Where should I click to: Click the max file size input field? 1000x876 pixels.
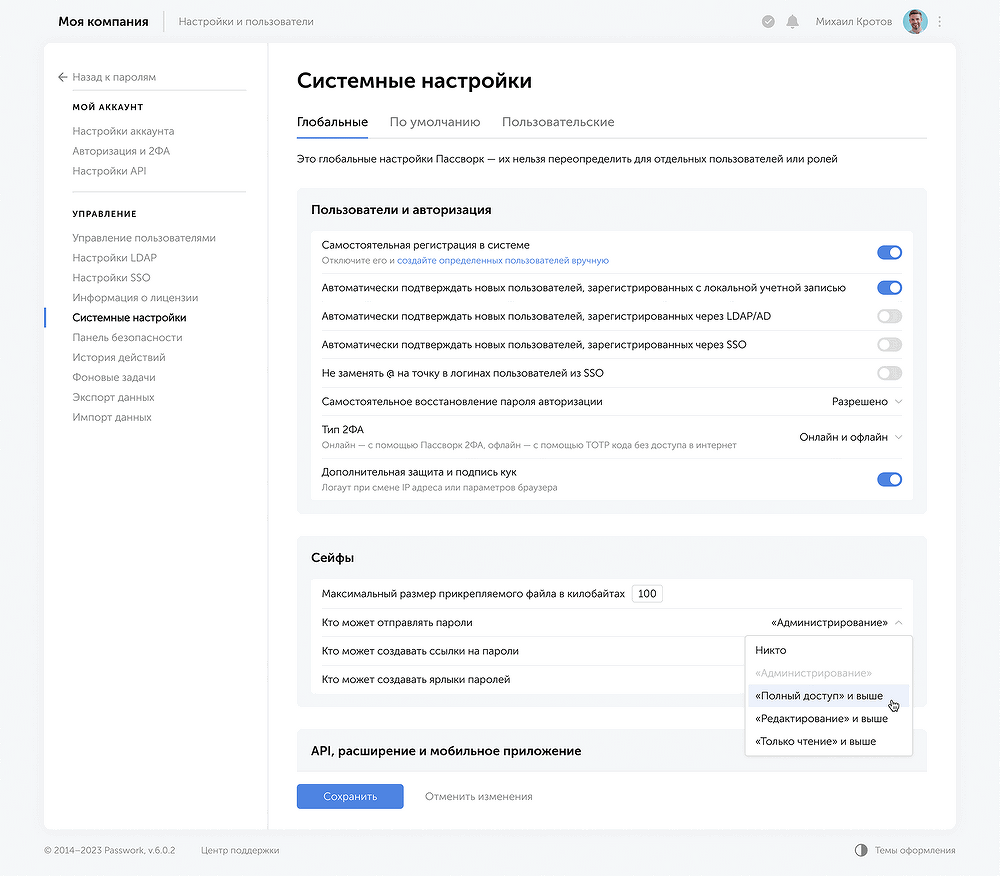click(647, 594)
